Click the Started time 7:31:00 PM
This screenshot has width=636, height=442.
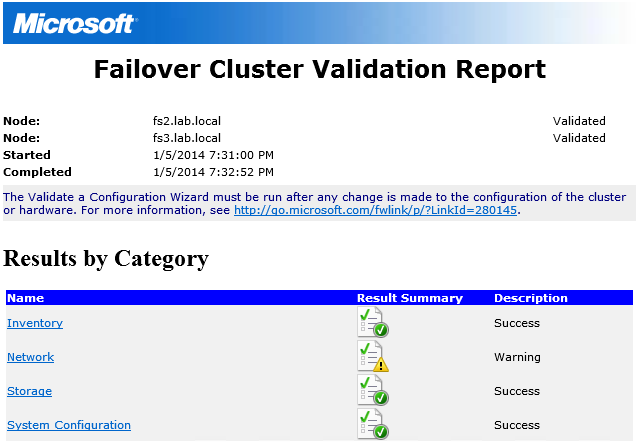tap(207, 155)
